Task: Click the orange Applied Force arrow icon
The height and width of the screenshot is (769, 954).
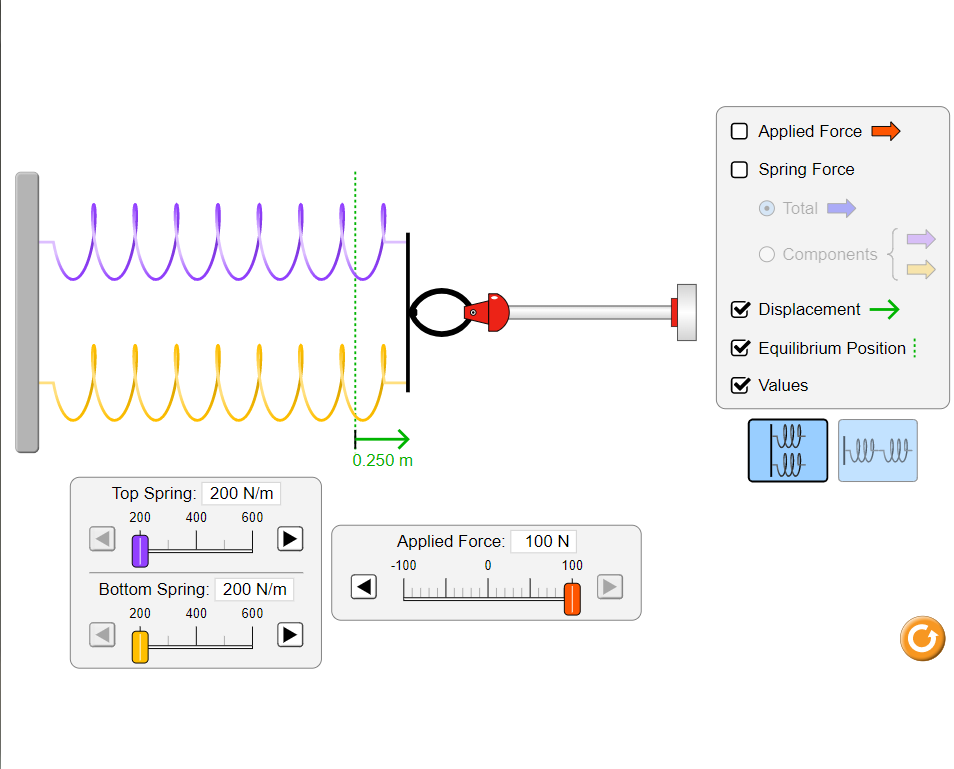Action: click(x=885, y=131)
